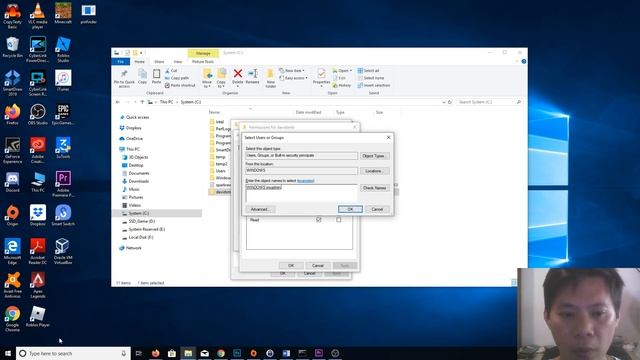Open the Minecraft desktop icon

click(63, 13)
